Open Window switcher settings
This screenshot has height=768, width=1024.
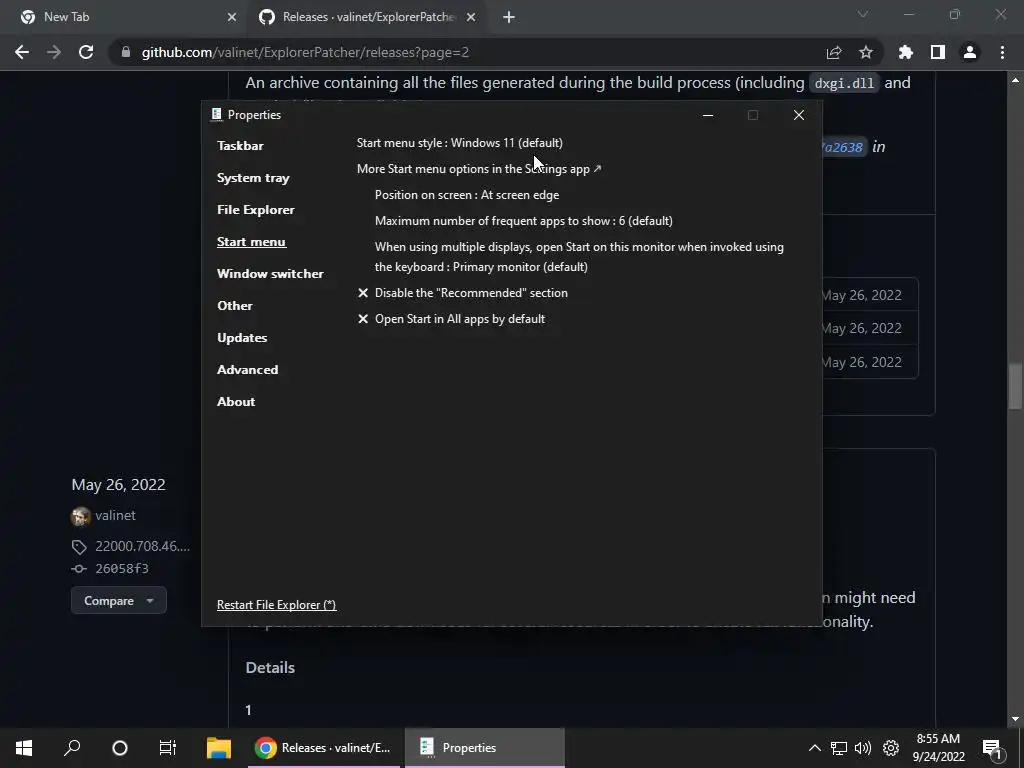pyautogui.click(x=270, y=274)
